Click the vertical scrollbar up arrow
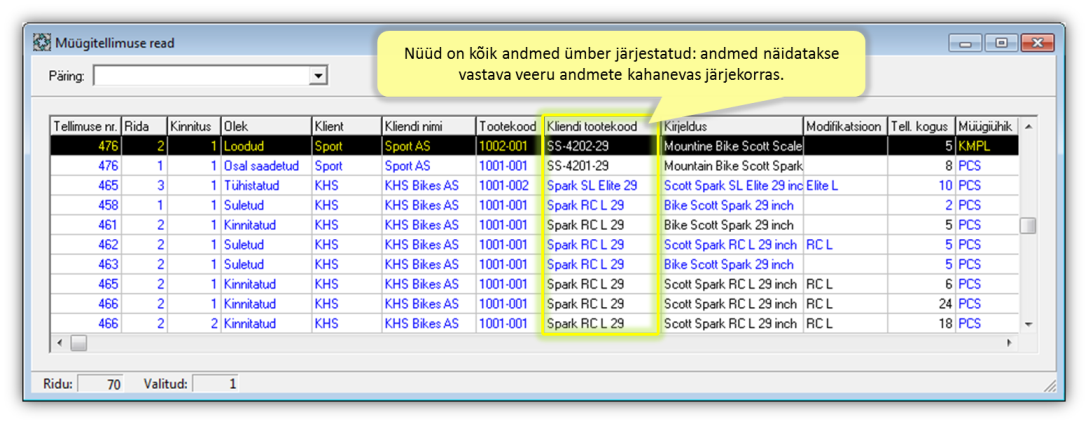The width and height of the screenshot is (1088, 424). (x=1028, y=126)
